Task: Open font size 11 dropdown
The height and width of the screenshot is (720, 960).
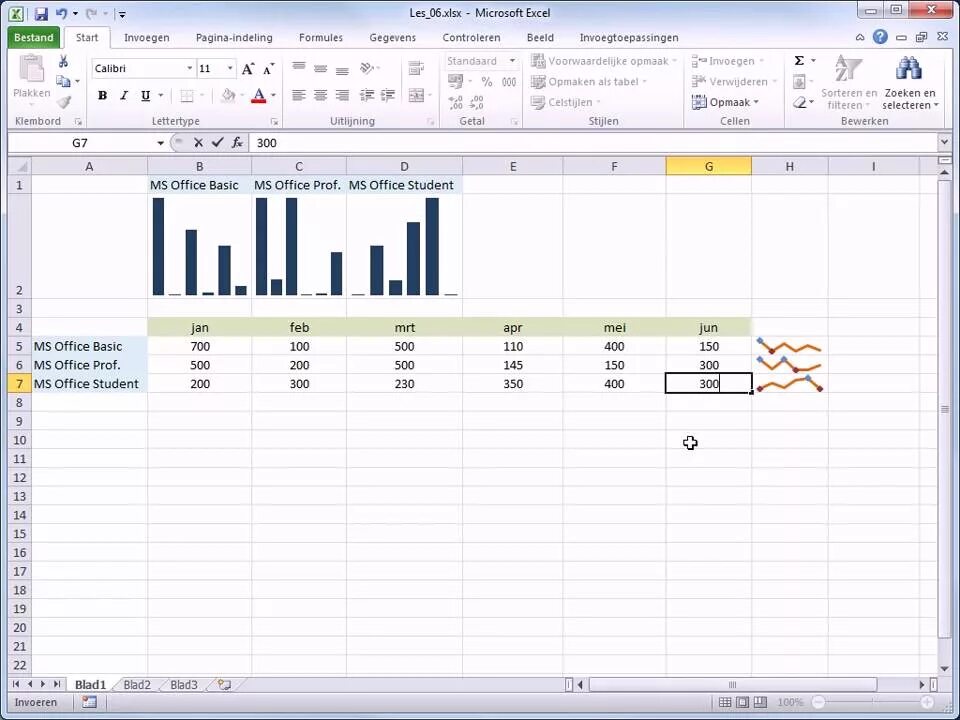Action: (230, 69)
